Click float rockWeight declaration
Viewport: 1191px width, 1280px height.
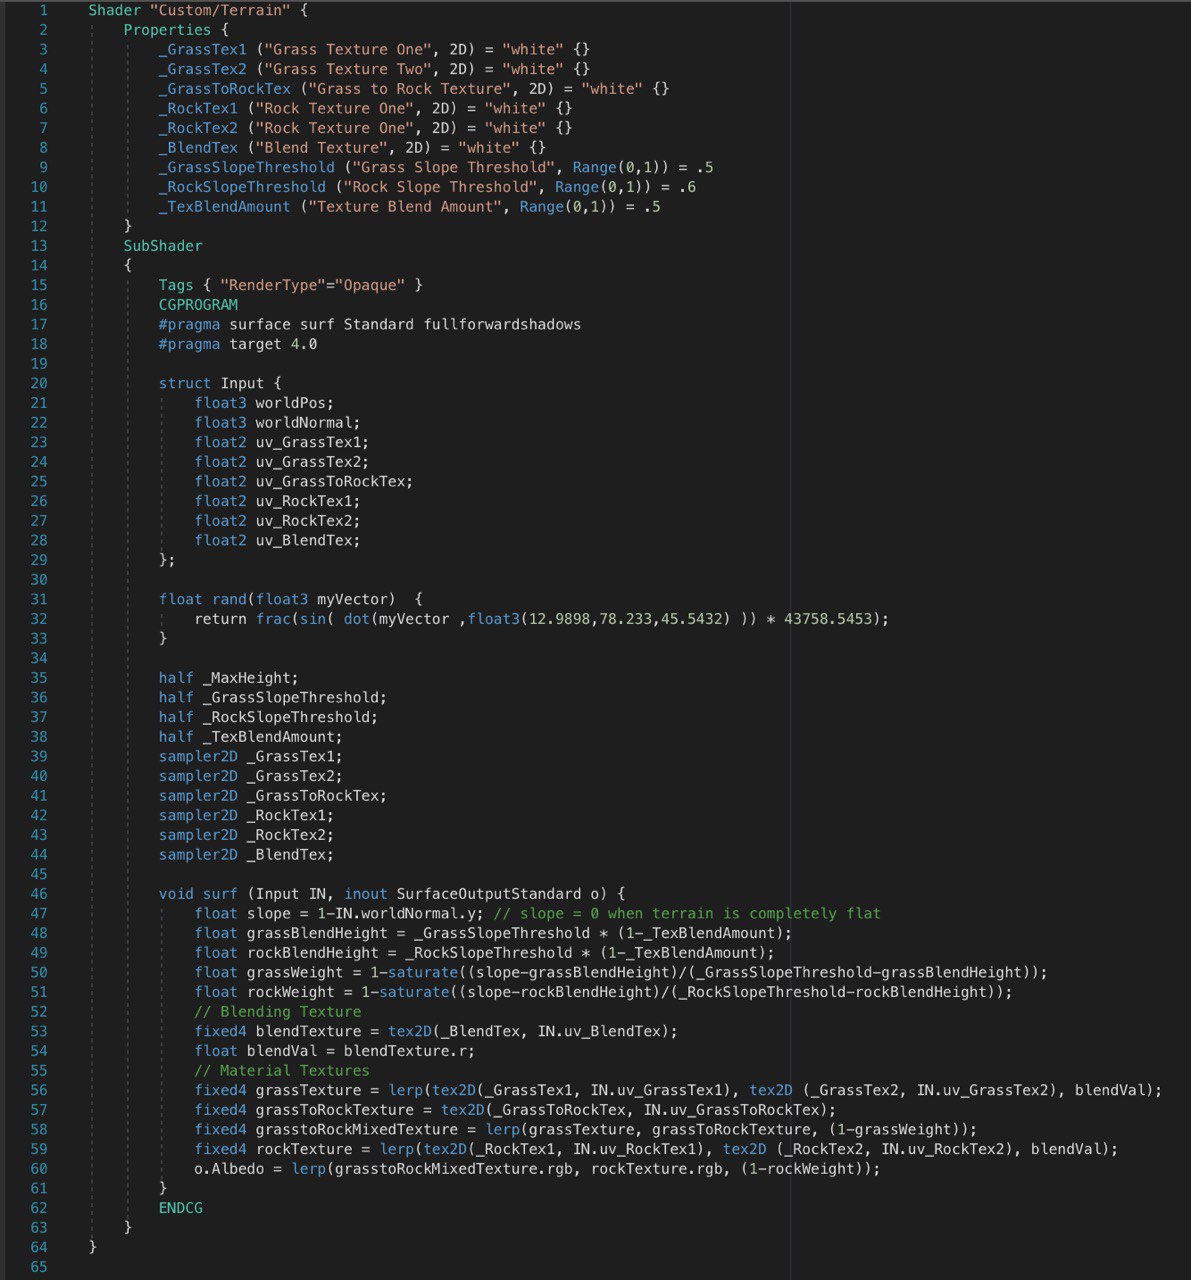click(x=603, y=992)
